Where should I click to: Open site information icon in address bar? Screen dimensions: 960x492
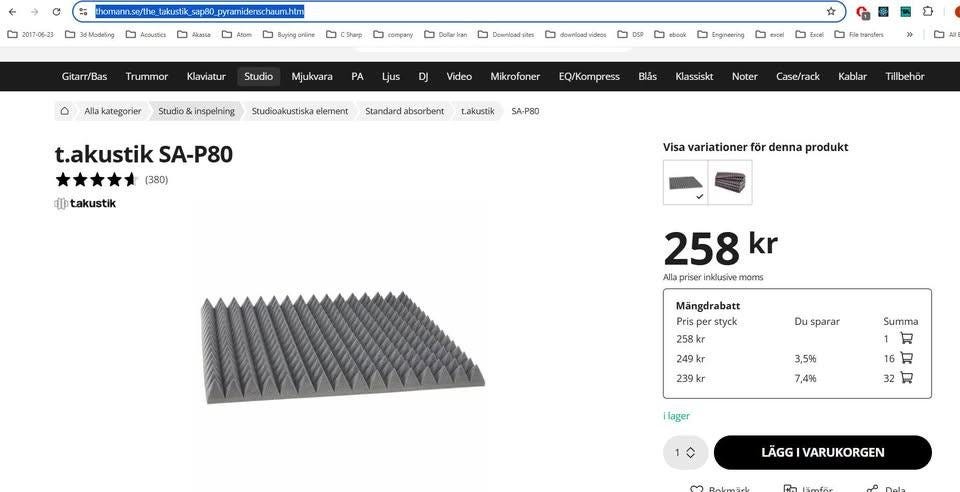[84, 12]
